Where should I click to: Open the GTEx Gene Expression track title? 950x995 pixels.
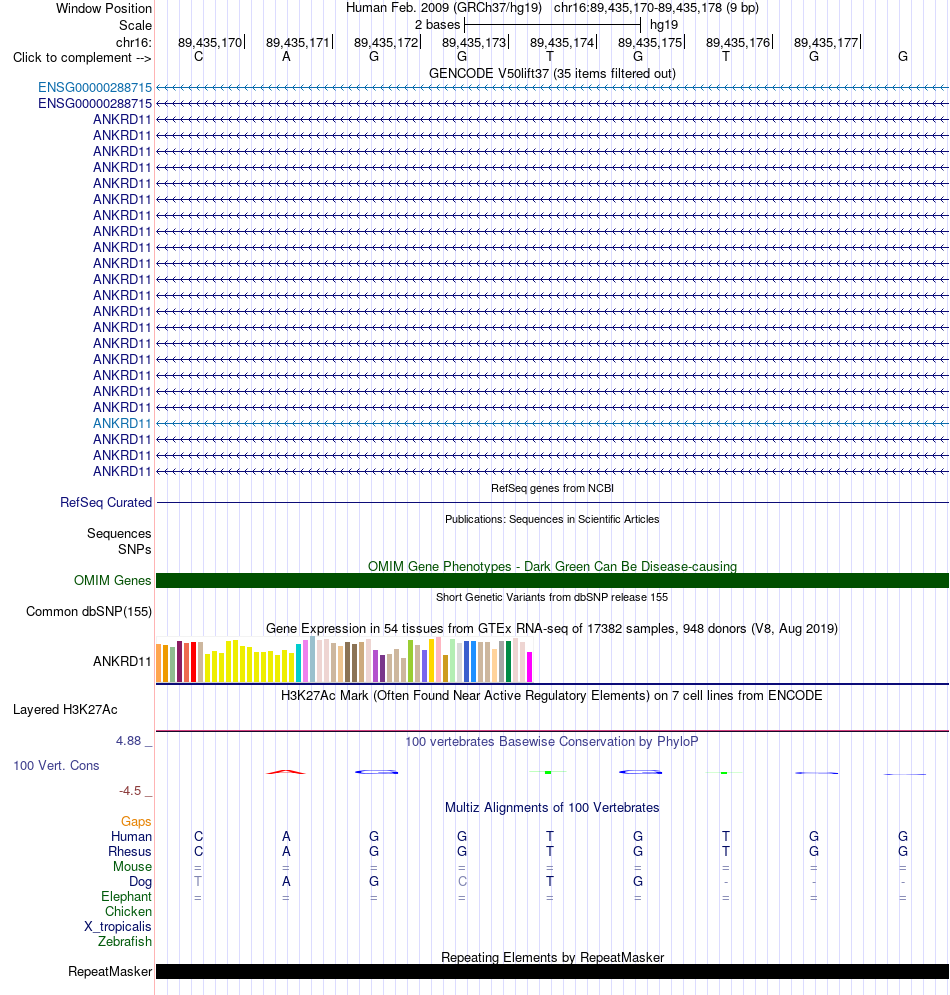[552, 628]
